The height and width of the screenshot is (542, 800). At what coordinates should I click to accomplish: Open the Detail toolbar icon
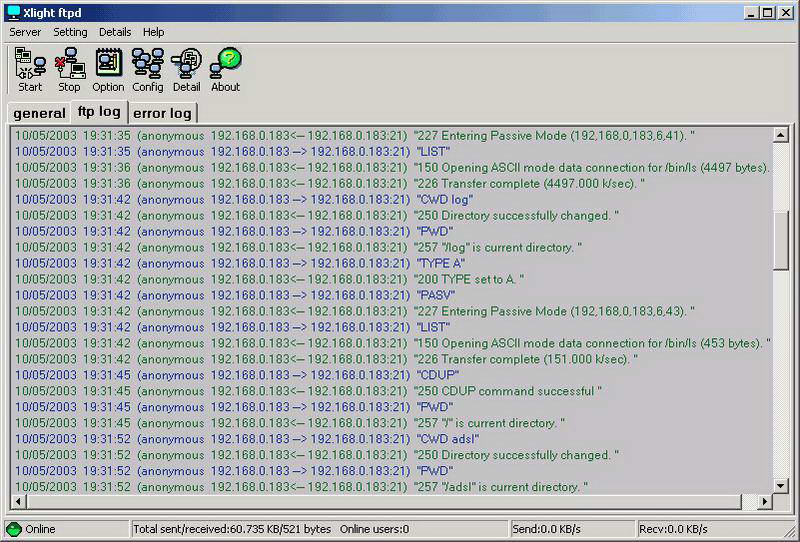[x=186, y=70]
